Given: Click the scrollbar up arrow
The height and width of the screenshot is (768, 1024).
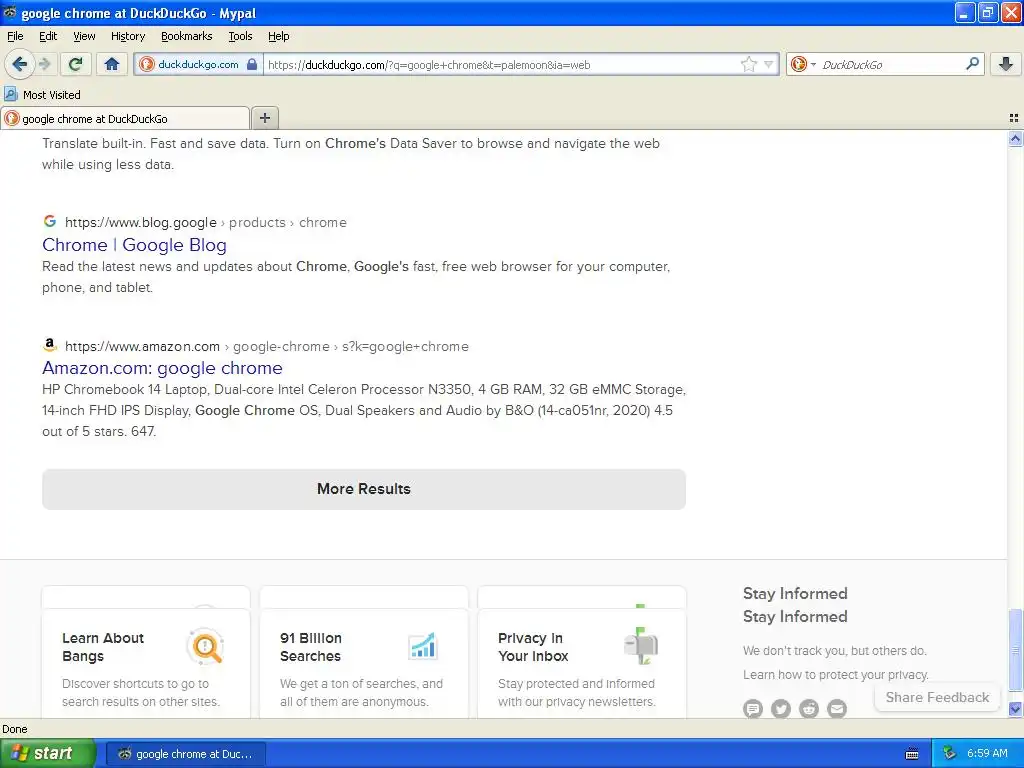Looking at the screenshot, I should pos(1015,138).
